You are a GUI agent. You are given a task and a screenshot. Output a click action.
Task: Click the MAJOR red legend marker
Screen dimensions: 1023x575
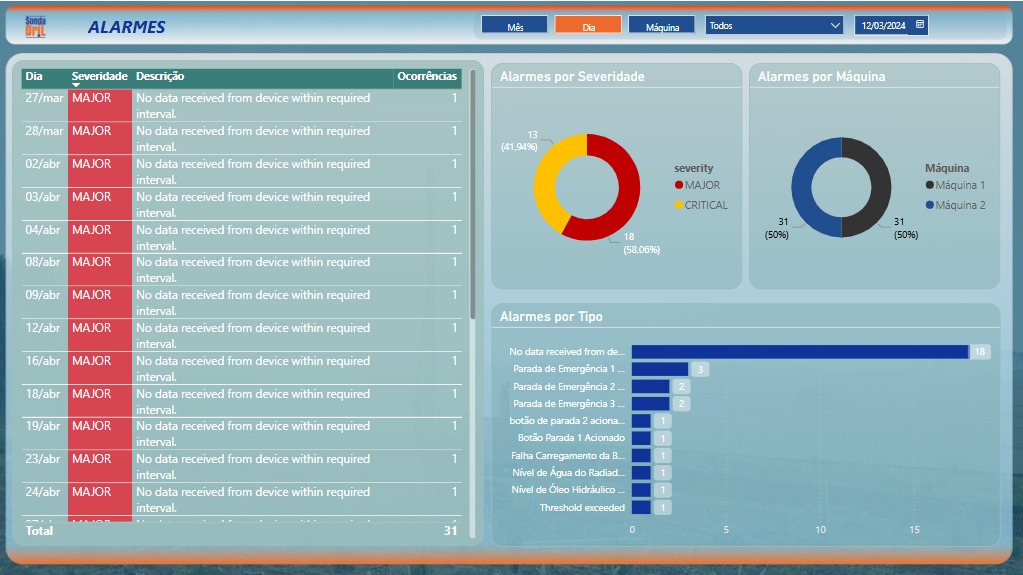(679, 185)
